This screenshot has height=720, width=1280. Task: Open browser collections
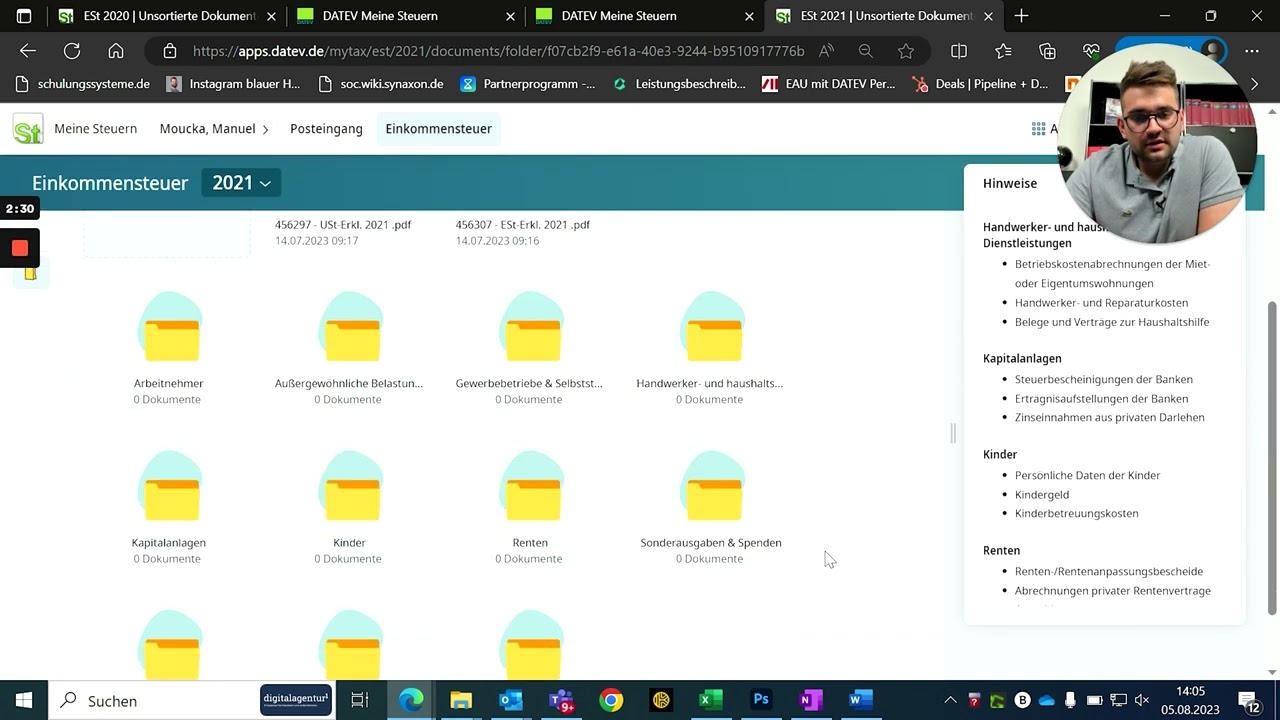tap(1047, 51)
